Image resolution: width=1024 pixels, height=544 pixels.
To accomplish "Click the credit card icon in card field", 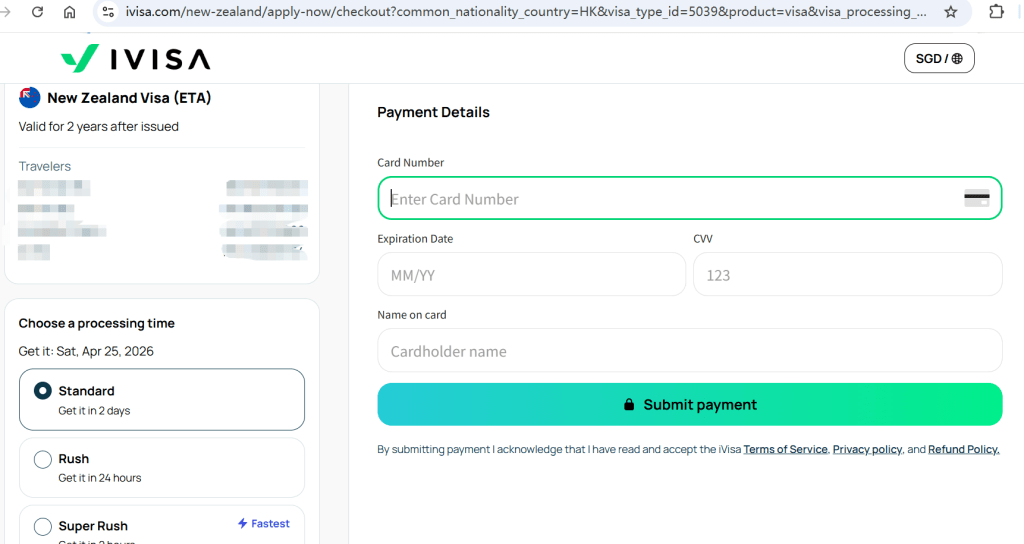I will pyautogui.click(x=976, y=198).
